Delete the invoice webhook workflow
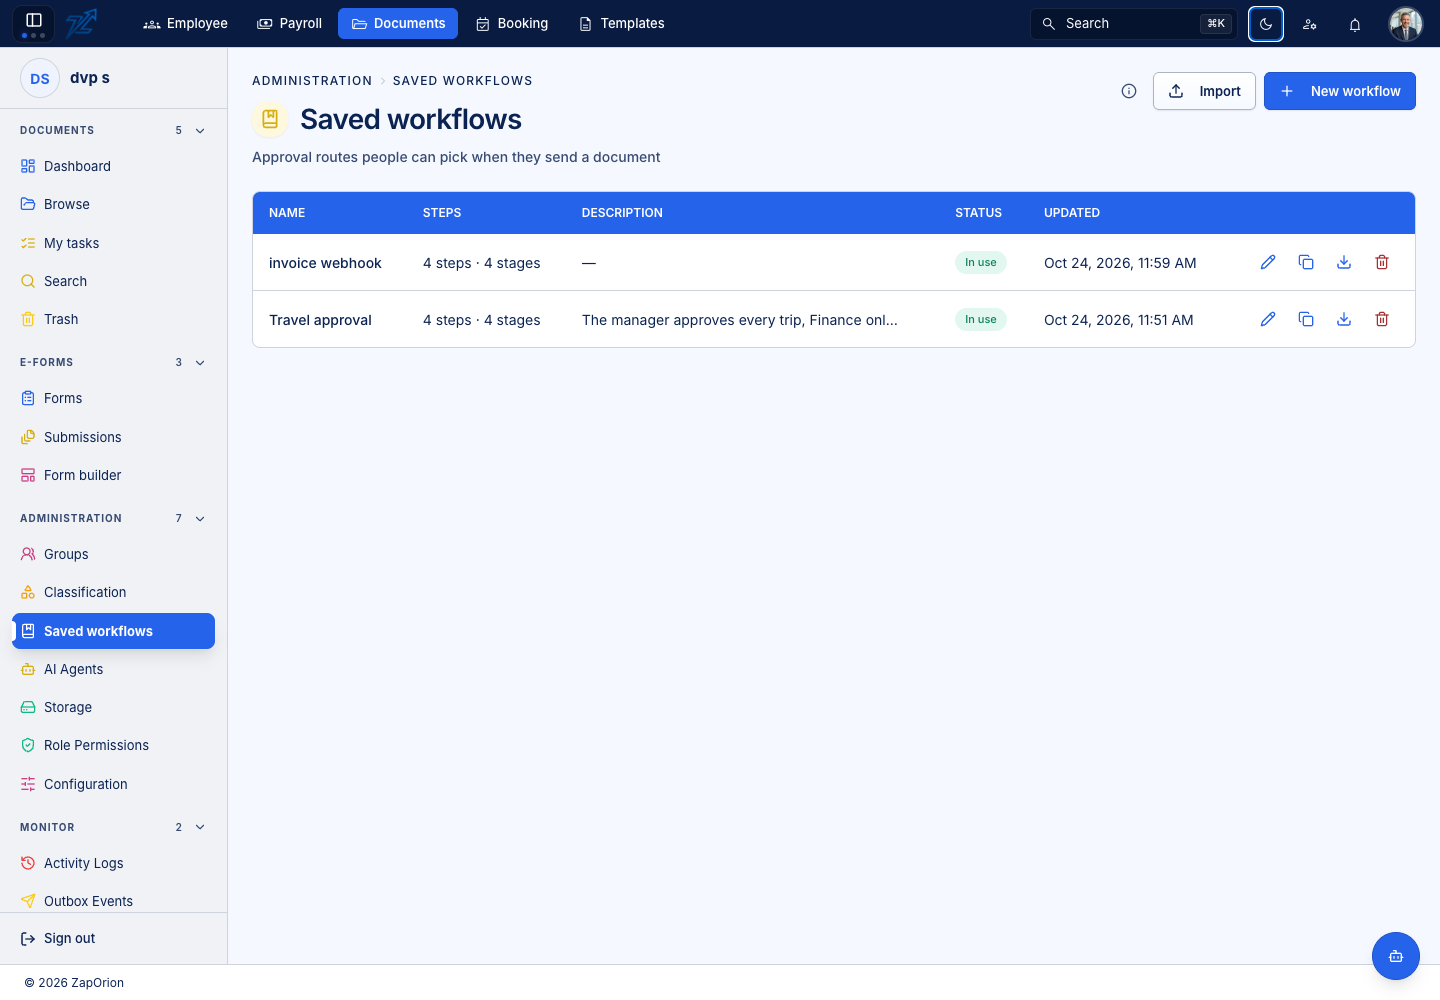This screenshot has height=1000, width=1440. [x=1382, y=262]
